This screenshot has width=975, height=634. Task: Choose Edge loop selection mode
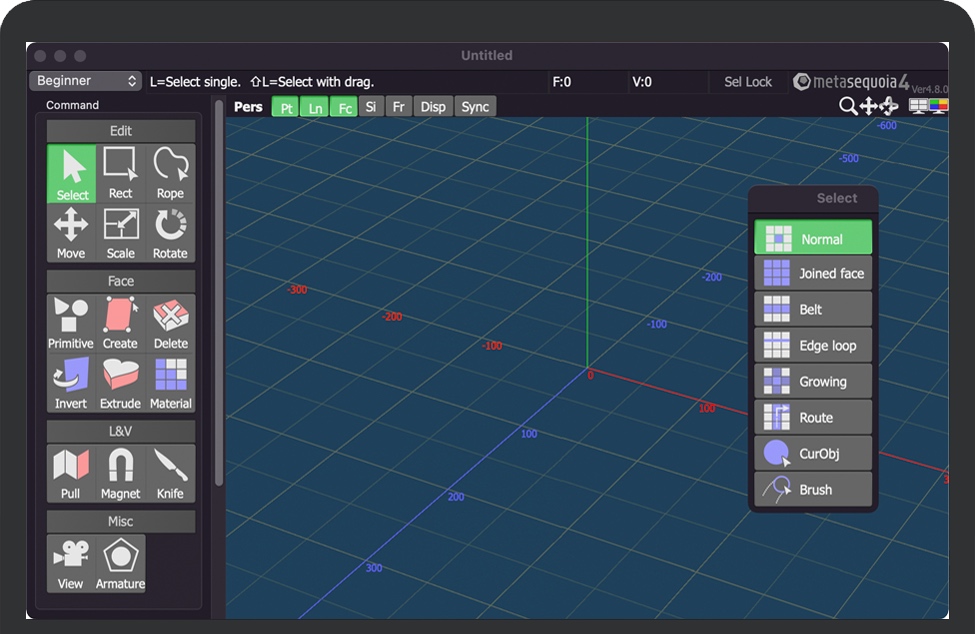click(x=813, y=346)
